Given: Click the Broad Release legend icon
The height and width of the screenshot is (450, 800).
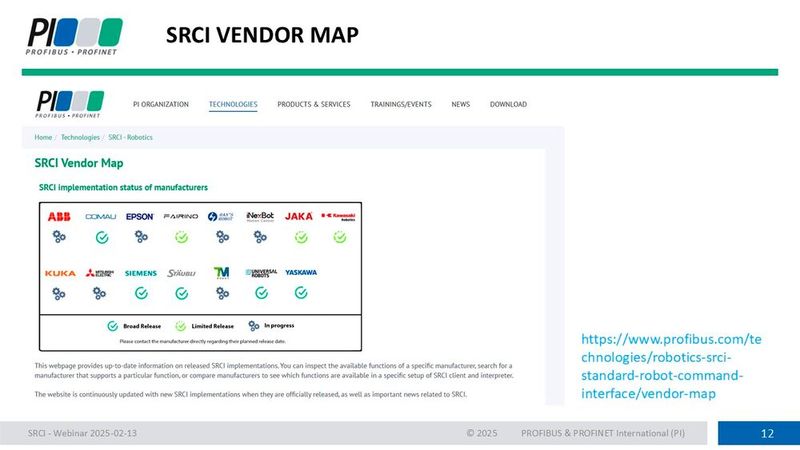Looking at the screenshot, I should (113, 327).
